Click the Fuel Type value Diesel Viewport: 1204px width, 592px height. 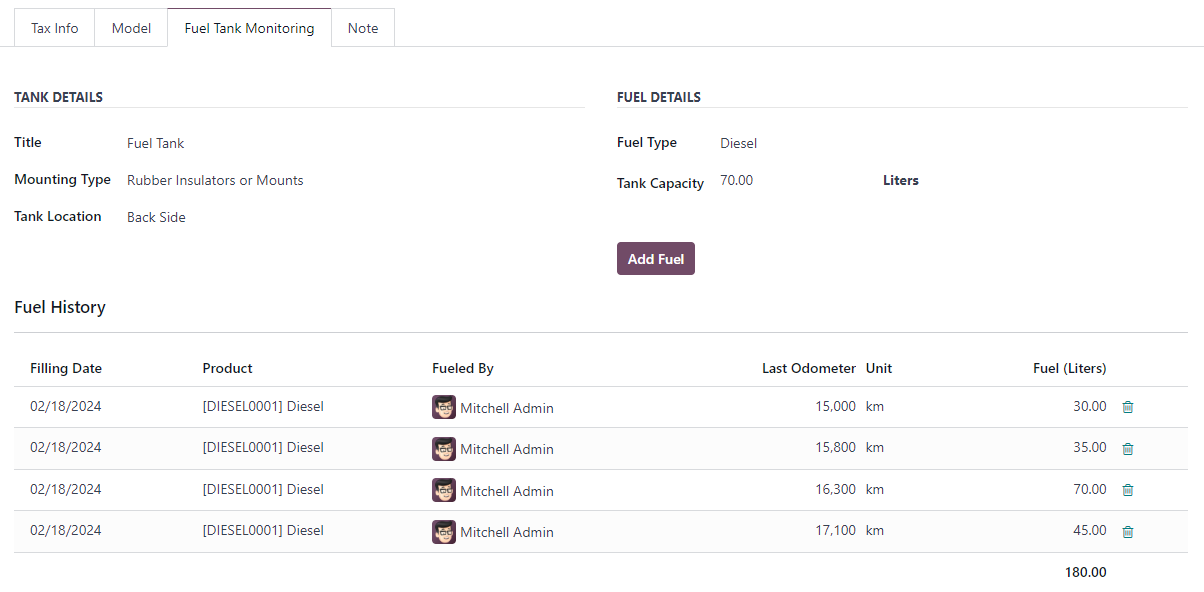coord(739,143)
